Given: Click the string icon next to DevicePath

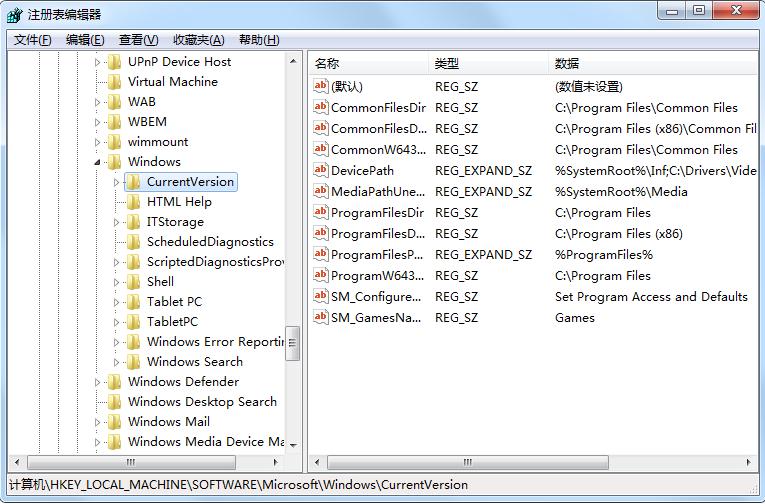Looking at the screenshot, I should pos(321,170).
